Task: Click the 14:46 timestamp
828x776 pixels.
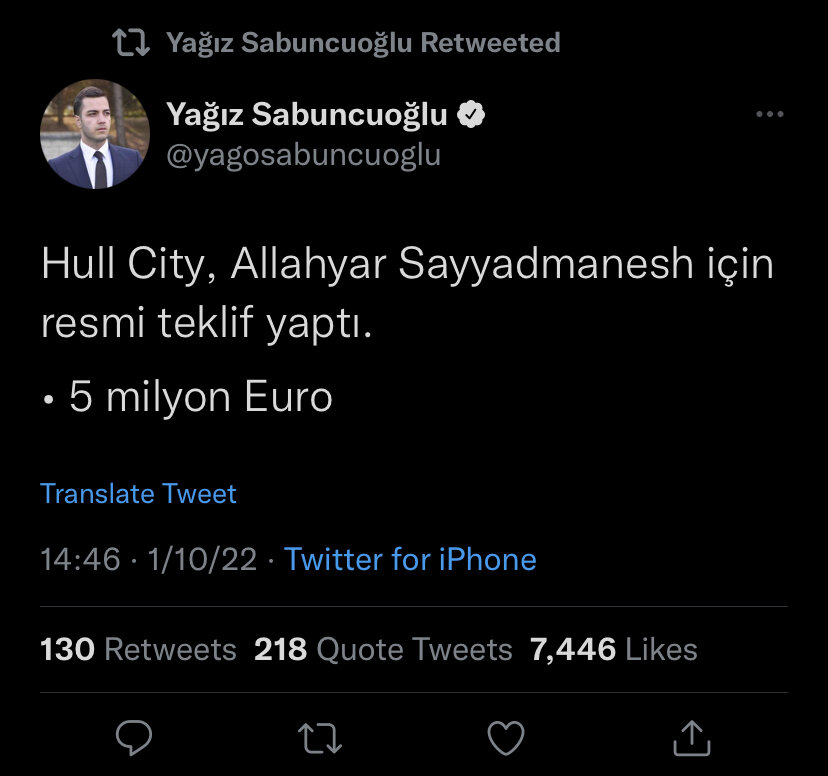Action: [x=80, y=559]
